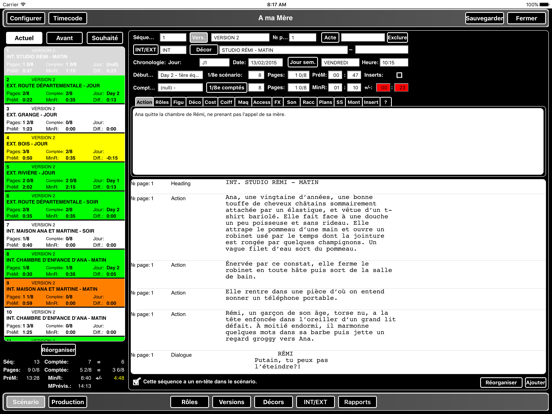Select the Actuel segment
Image resolution: width=552 pixels, height=414 pixels.
tap(24, 38)
